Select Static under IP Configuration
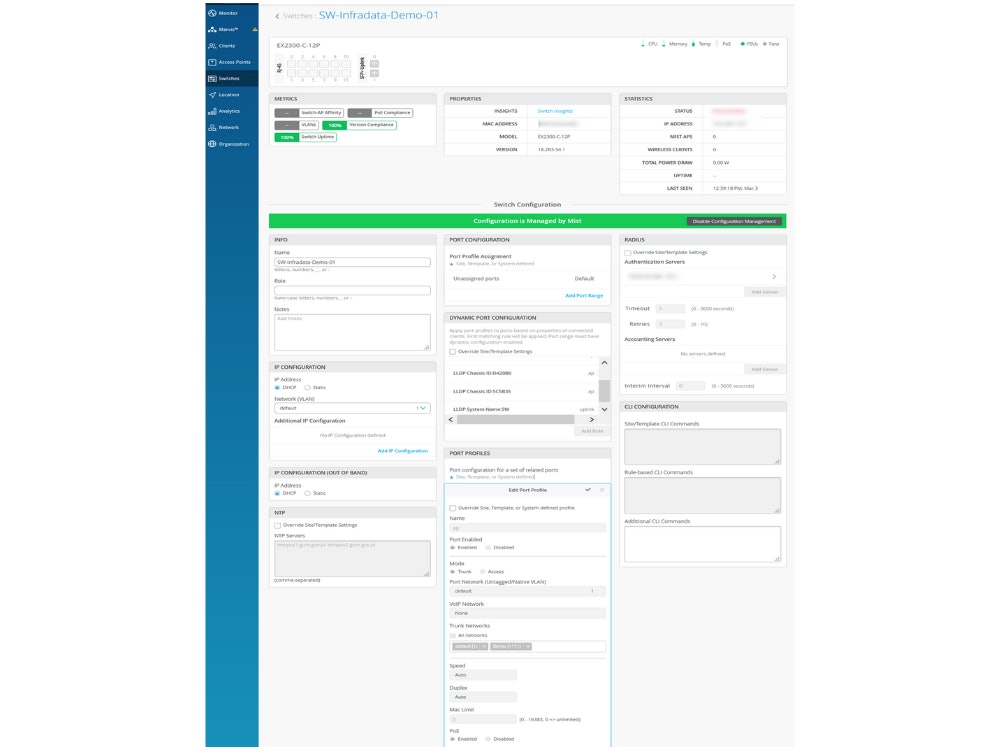The width and height of the screenshot is (1000, 750). (307, 387)
